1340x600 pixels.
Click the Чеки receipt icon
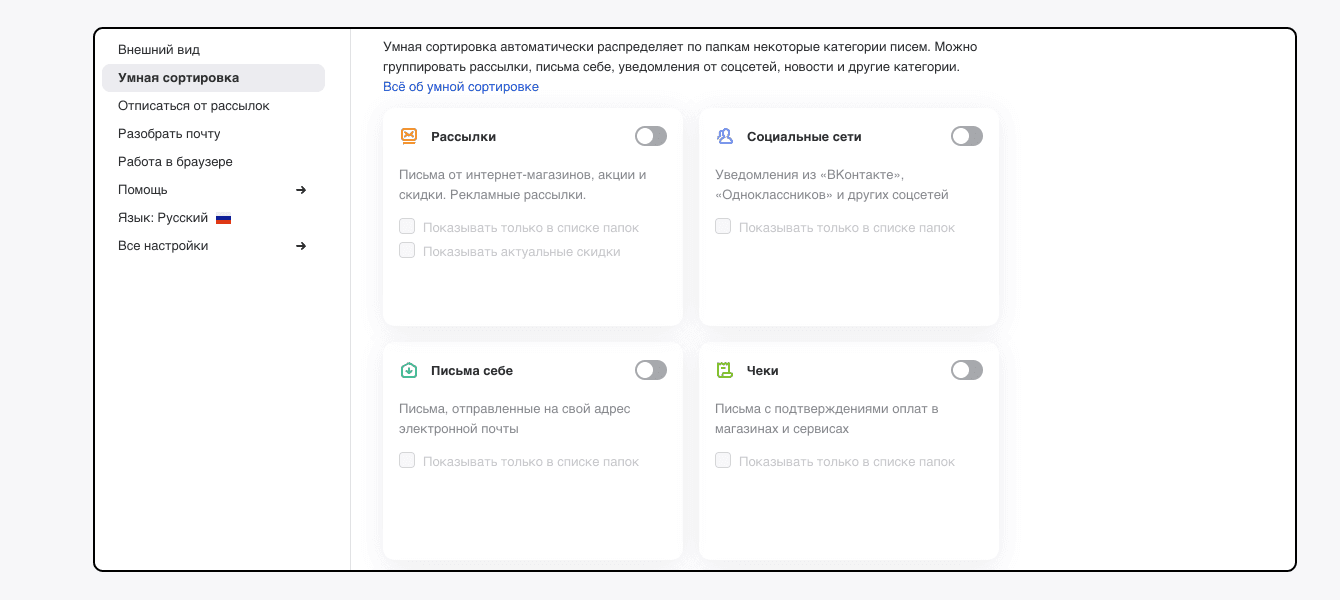coord(724,370)
